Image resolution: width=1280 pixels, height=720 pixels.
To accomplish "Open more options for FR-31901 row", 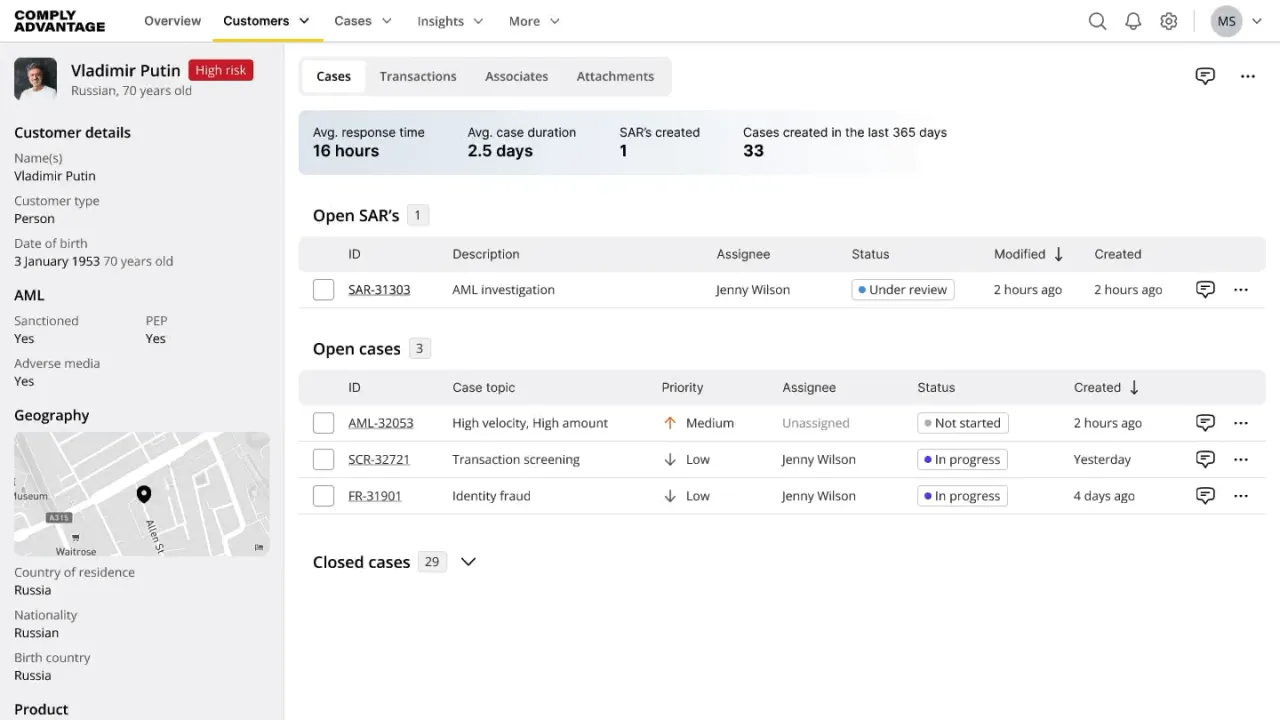I will tap(1241, 496).
